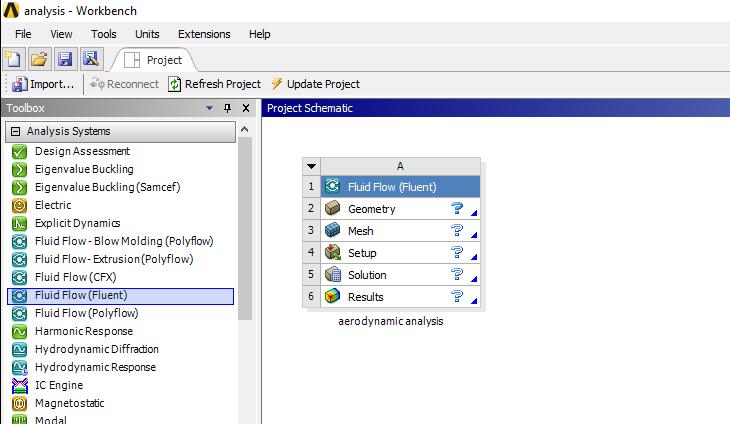Click the Harmonic Response icon
Screen dimensions: 730x424
coord(19,331)
